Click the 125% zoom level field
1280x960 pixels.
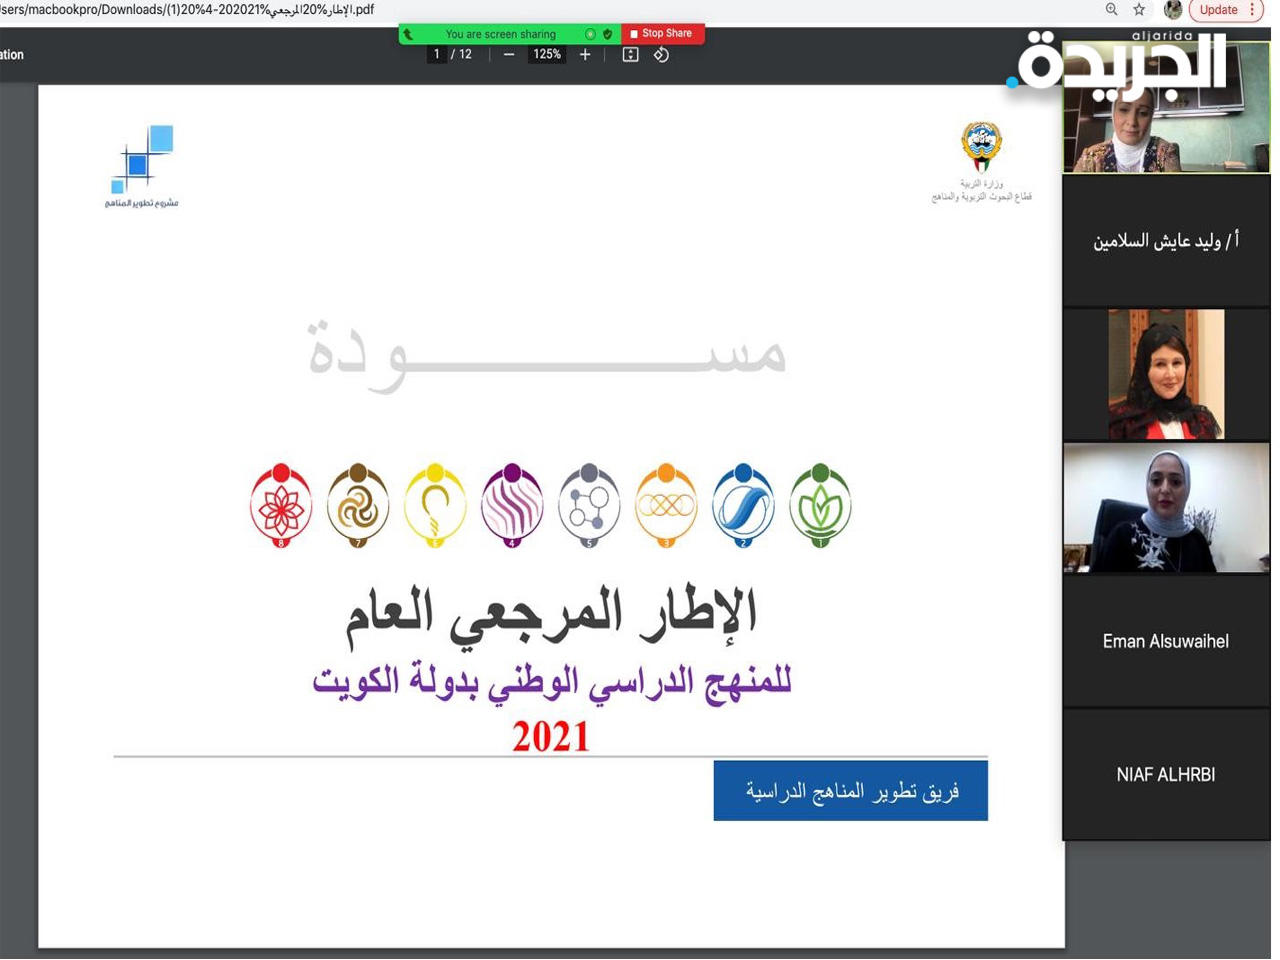pyautogui.click(x=547, y=55)
